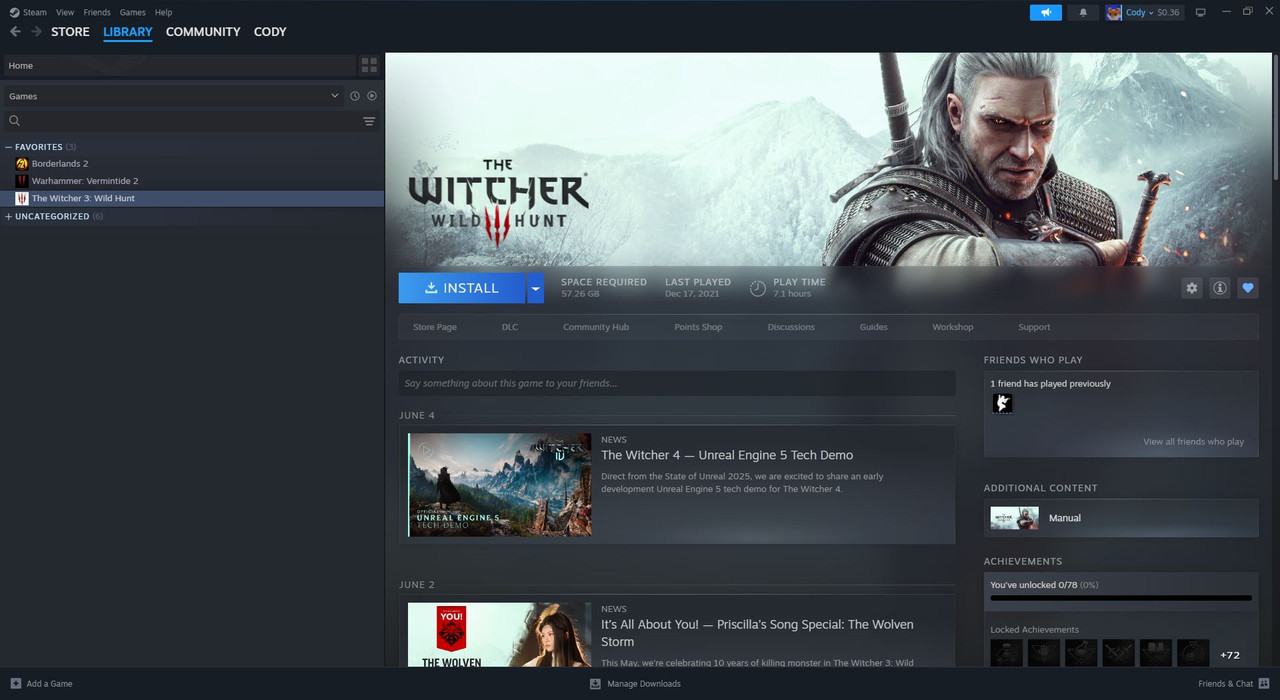Select Home in the library sidebar
This screenshot has width=1280, height=700.
coord(178,65)
